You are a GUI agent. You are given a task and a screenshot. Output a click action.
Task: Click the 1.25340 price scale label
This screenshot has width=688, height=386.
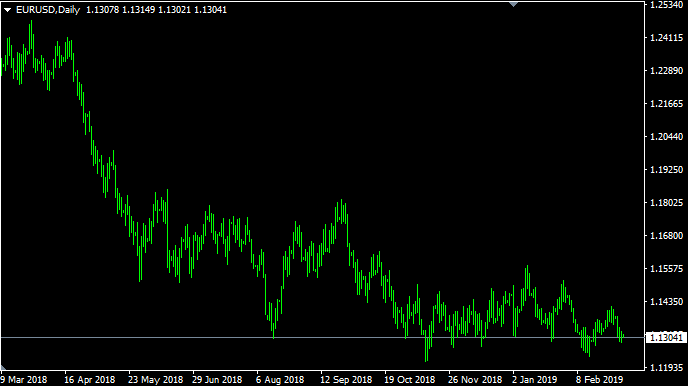(x=666, y=5)
